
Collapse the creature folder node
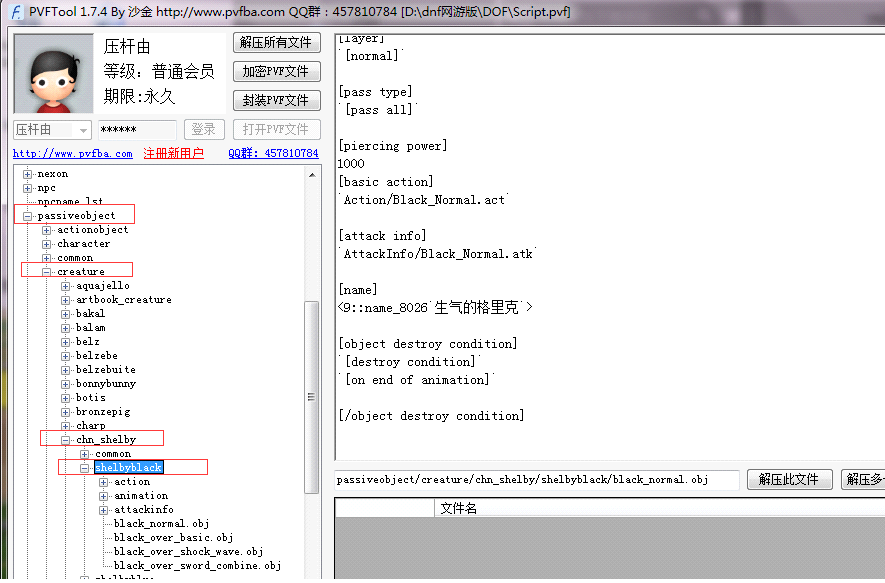(x=47, y=272)
